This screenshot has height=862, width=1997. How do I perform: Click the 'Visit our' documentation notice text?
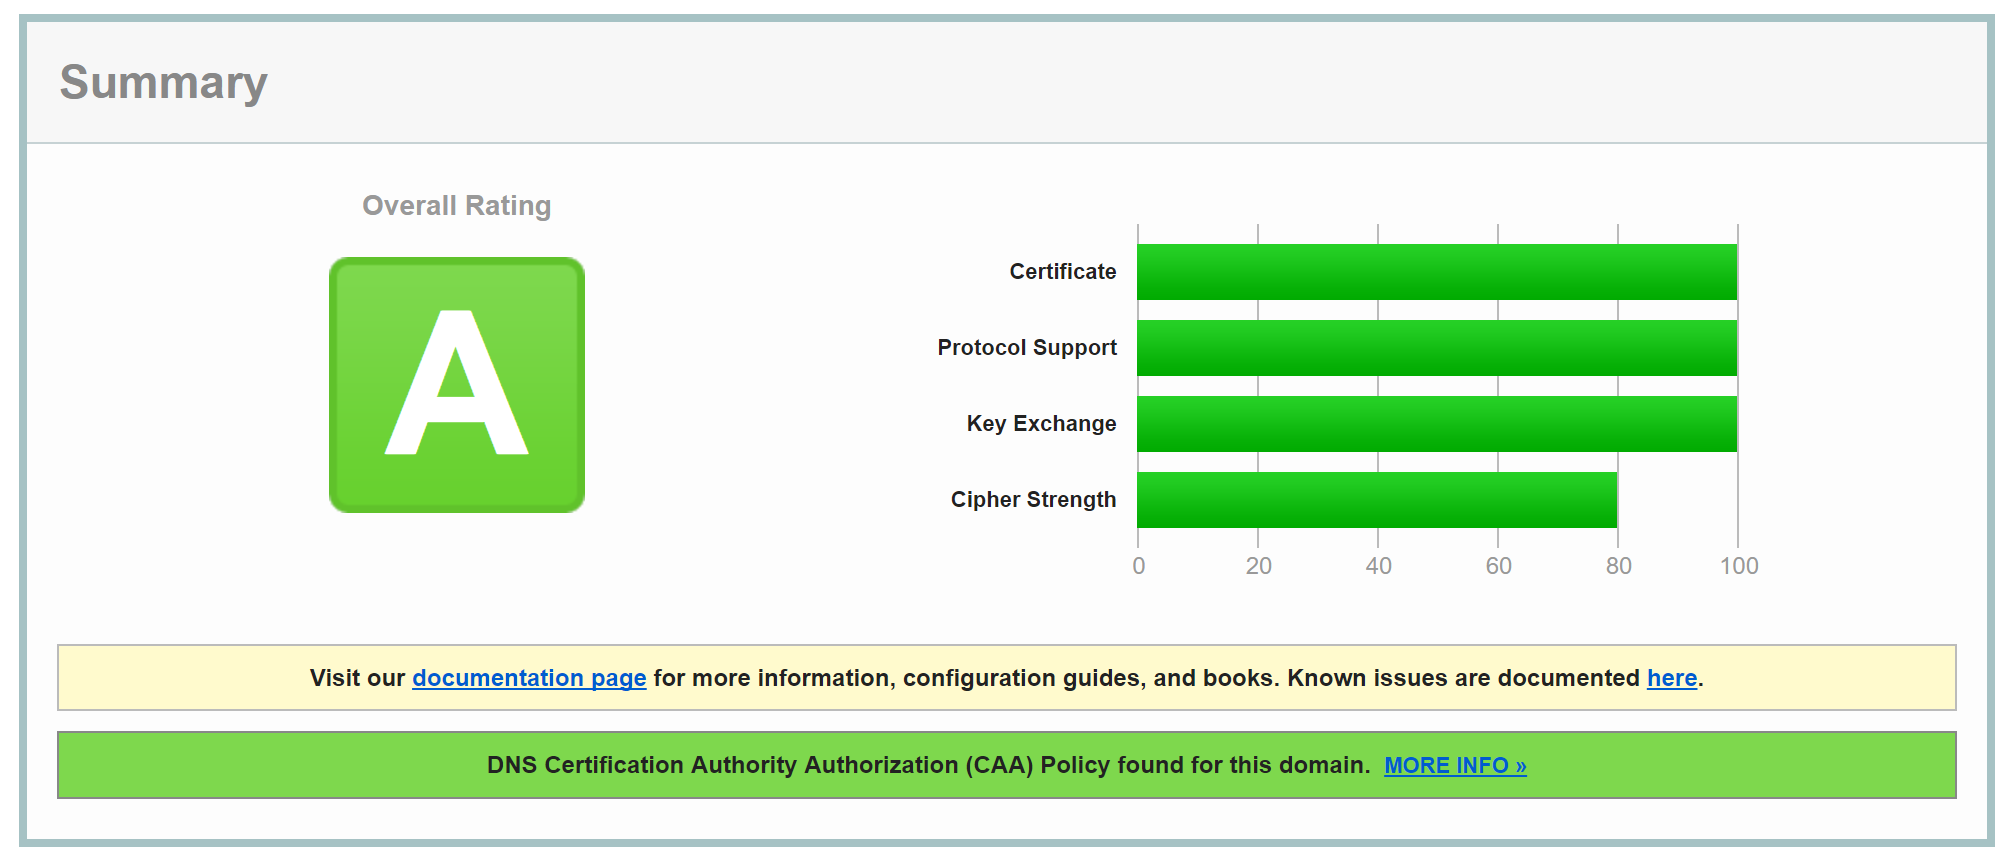pyautogui.click(x=1006, y=678)
